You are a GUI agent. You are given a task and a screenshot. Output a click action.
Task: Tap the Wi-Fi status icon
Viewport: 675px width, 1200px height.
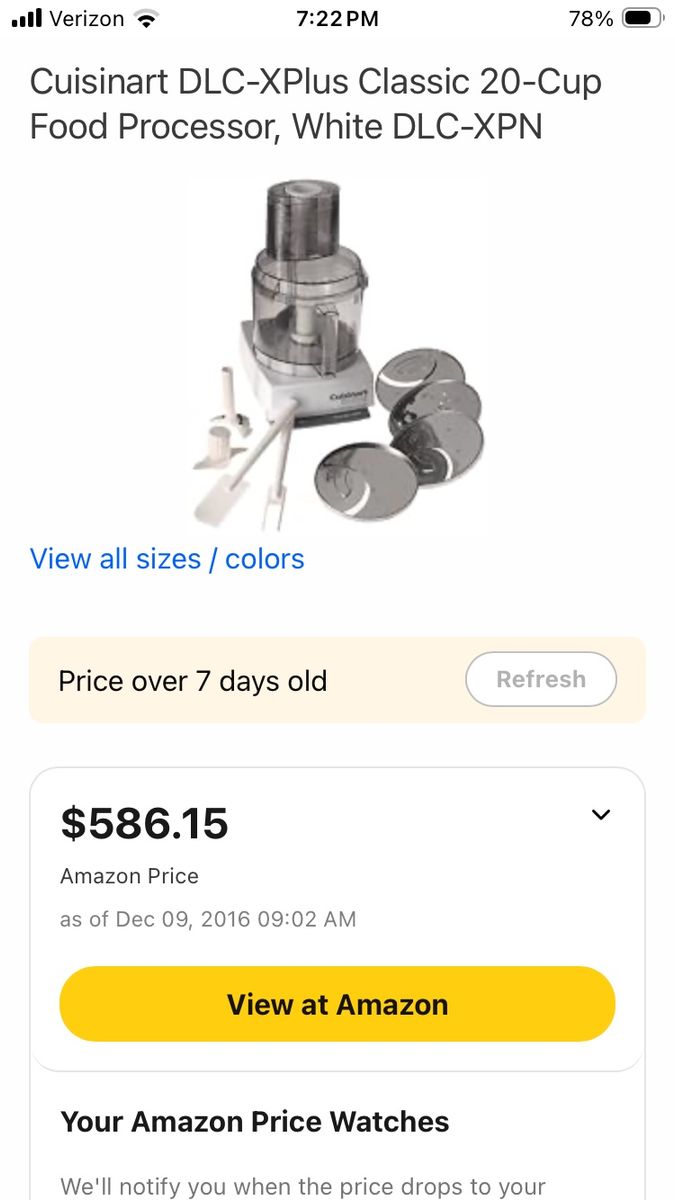coord(147,18)
